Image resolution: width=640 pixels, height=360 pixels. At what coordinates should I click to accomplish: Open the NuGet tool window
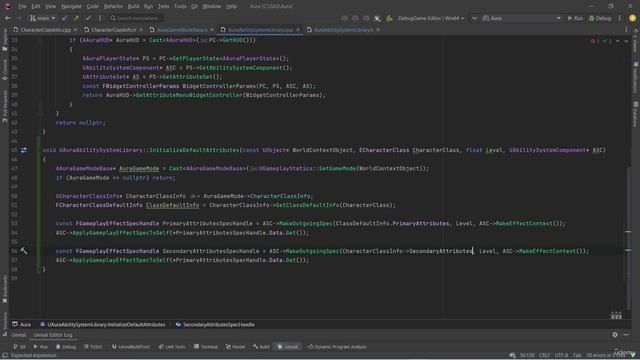pyautogui.click(x=236, y=347)
